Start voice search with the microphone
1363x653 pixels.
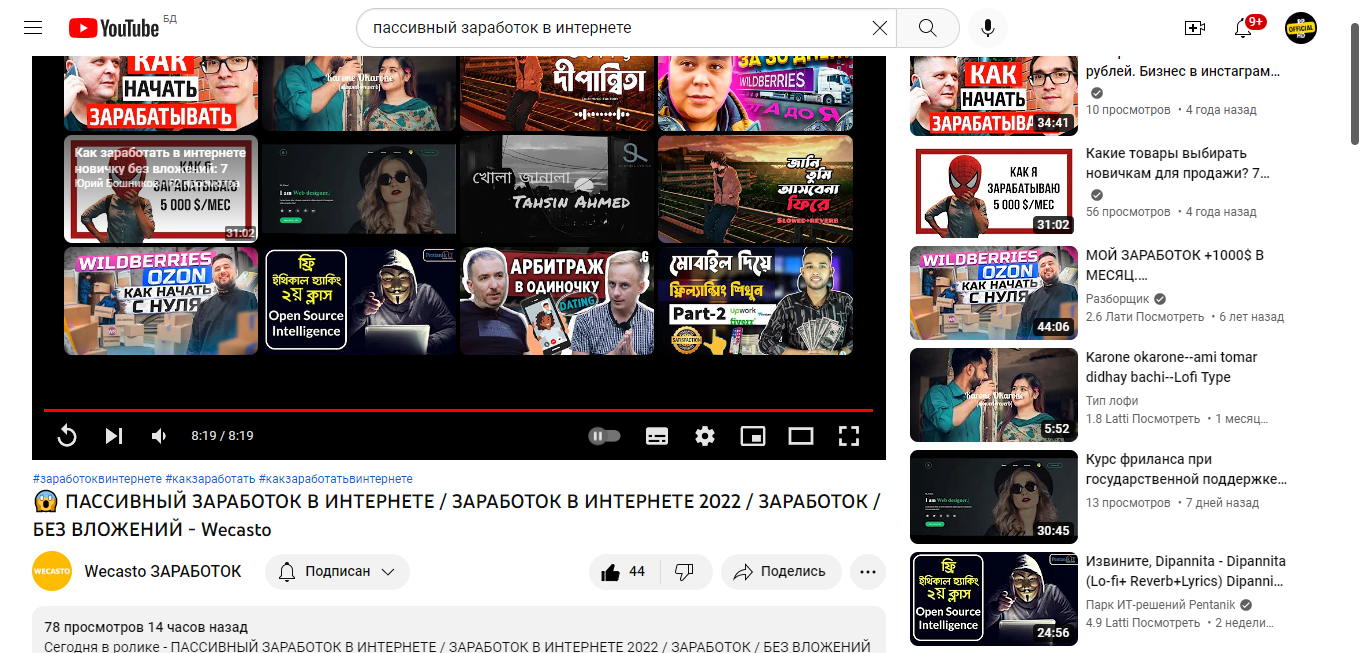[988, 28]
